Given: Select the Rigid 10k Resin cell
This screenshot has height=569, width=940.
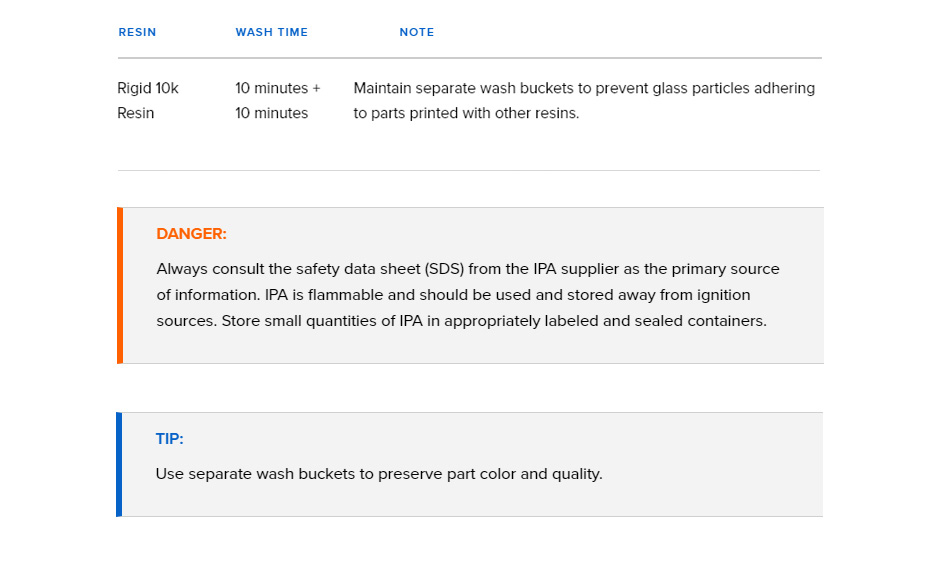Looking at the screenshot, I should pyautogui.click(x=147, y=101).
